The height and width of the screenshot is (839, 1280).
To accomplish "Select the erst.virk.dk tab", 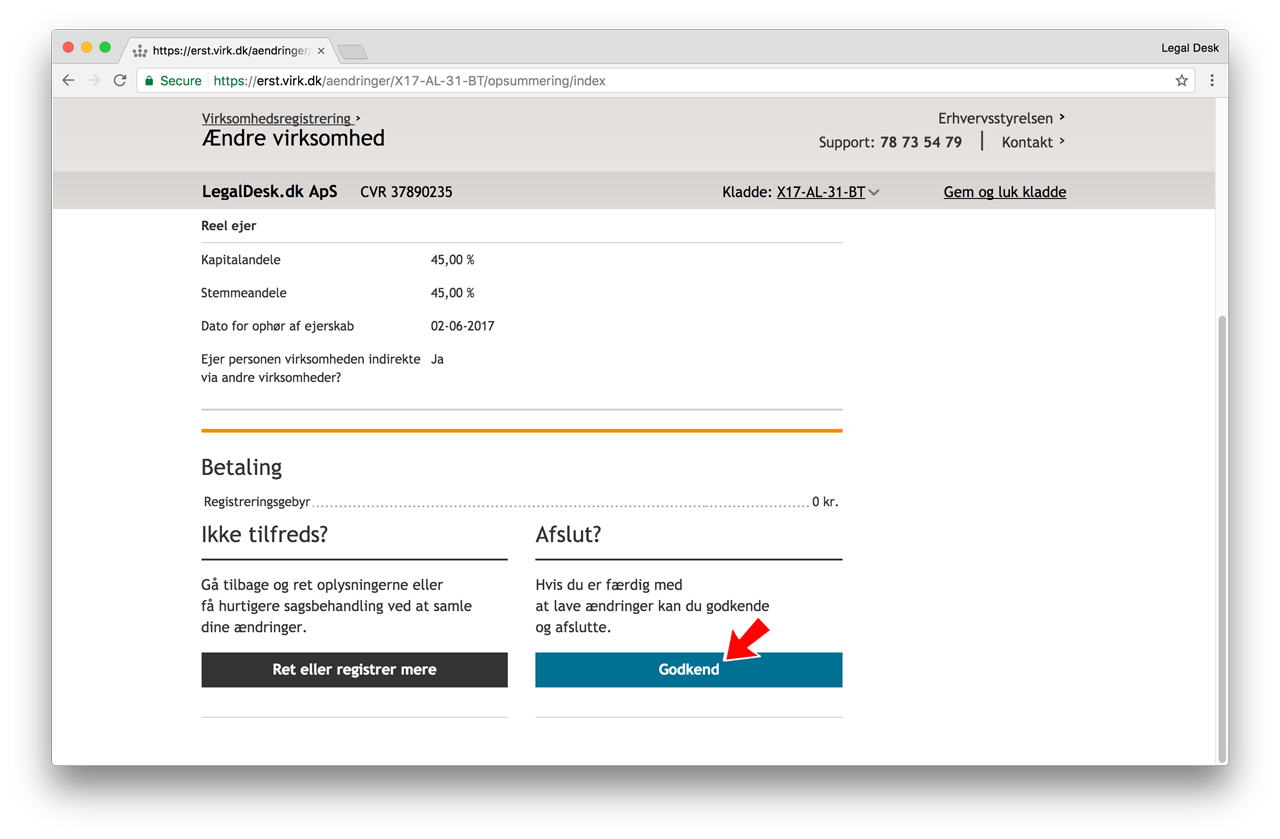I will click(230, 50).
